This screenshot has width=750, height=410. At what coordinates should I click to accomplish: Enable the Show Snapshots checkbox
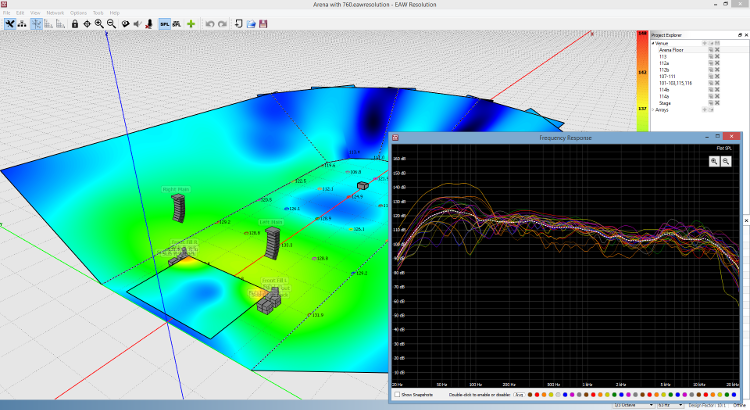click(397, 395)
